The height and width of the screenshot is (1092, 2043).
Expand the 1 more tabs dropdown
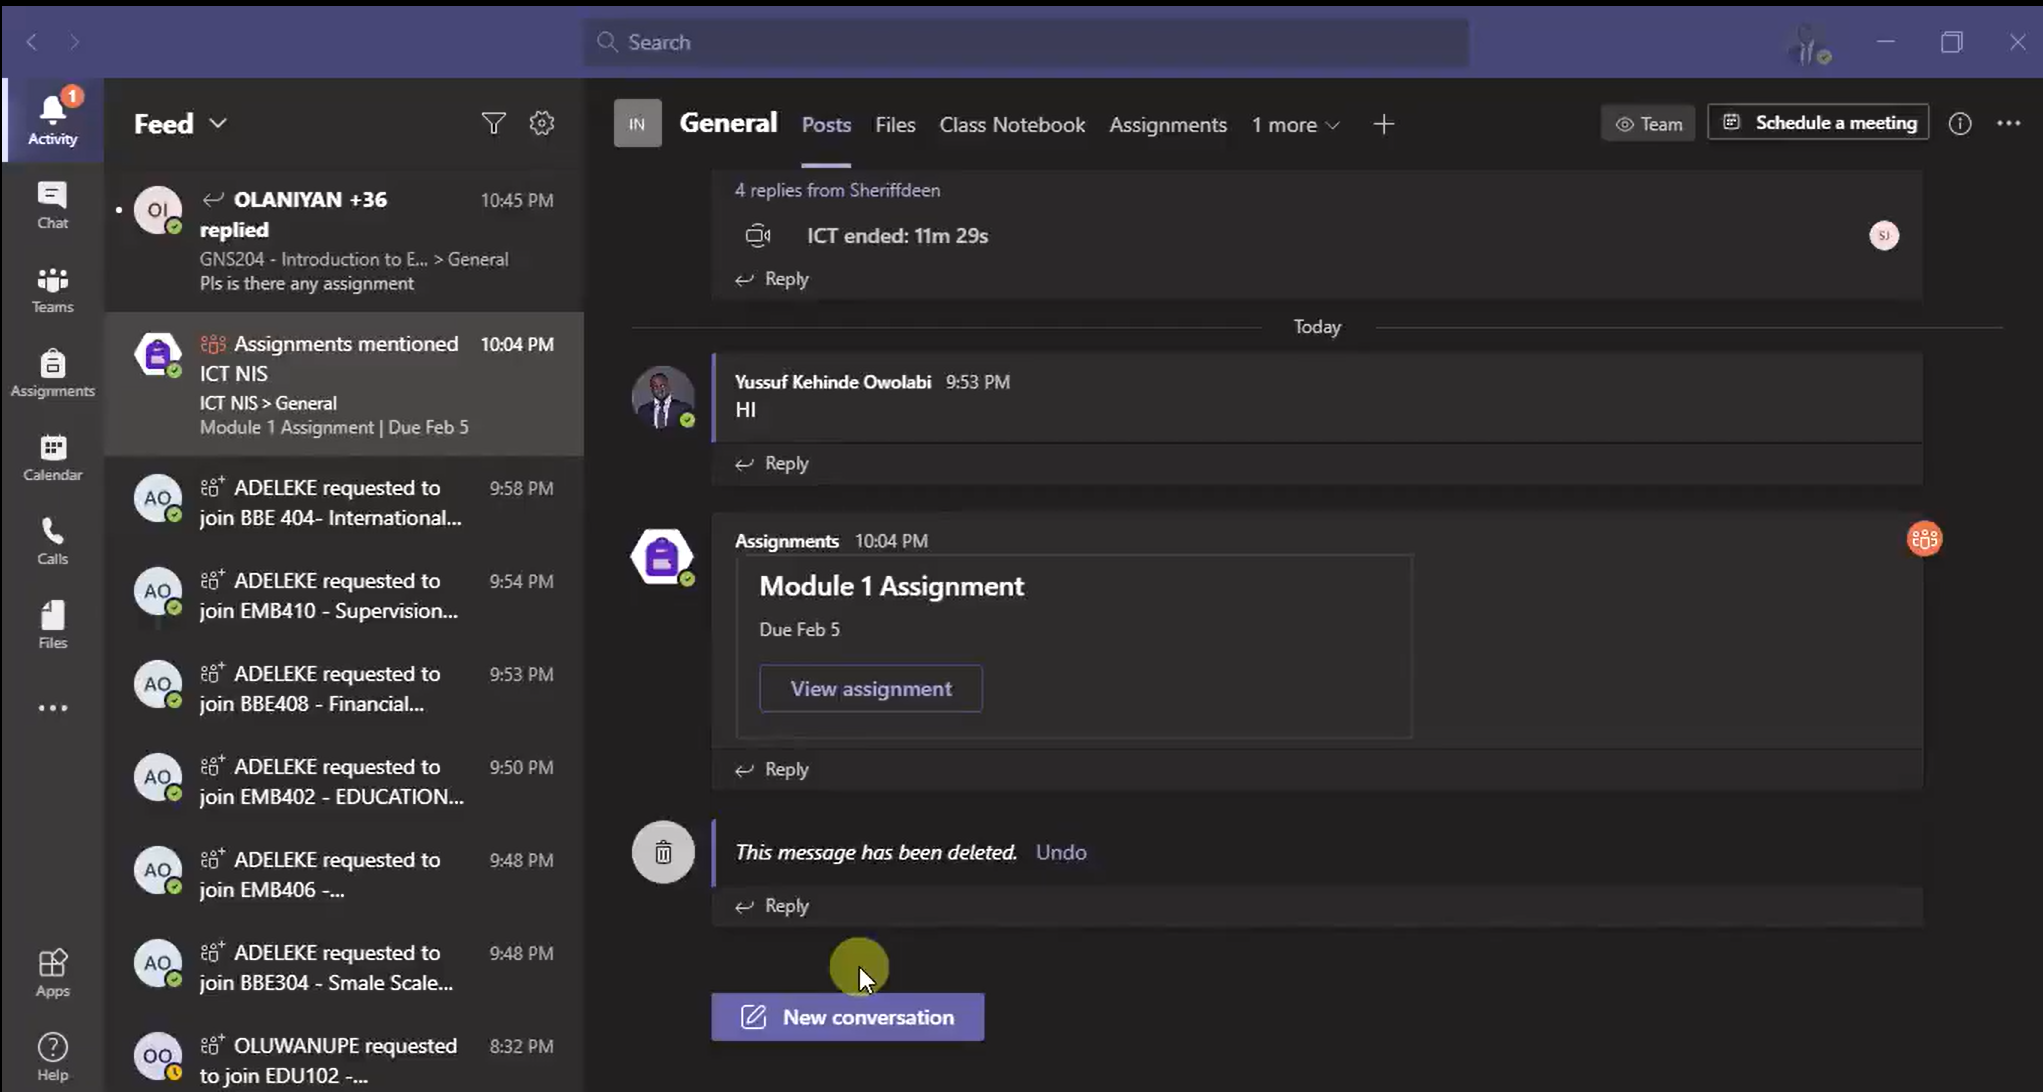[1295, 125]
